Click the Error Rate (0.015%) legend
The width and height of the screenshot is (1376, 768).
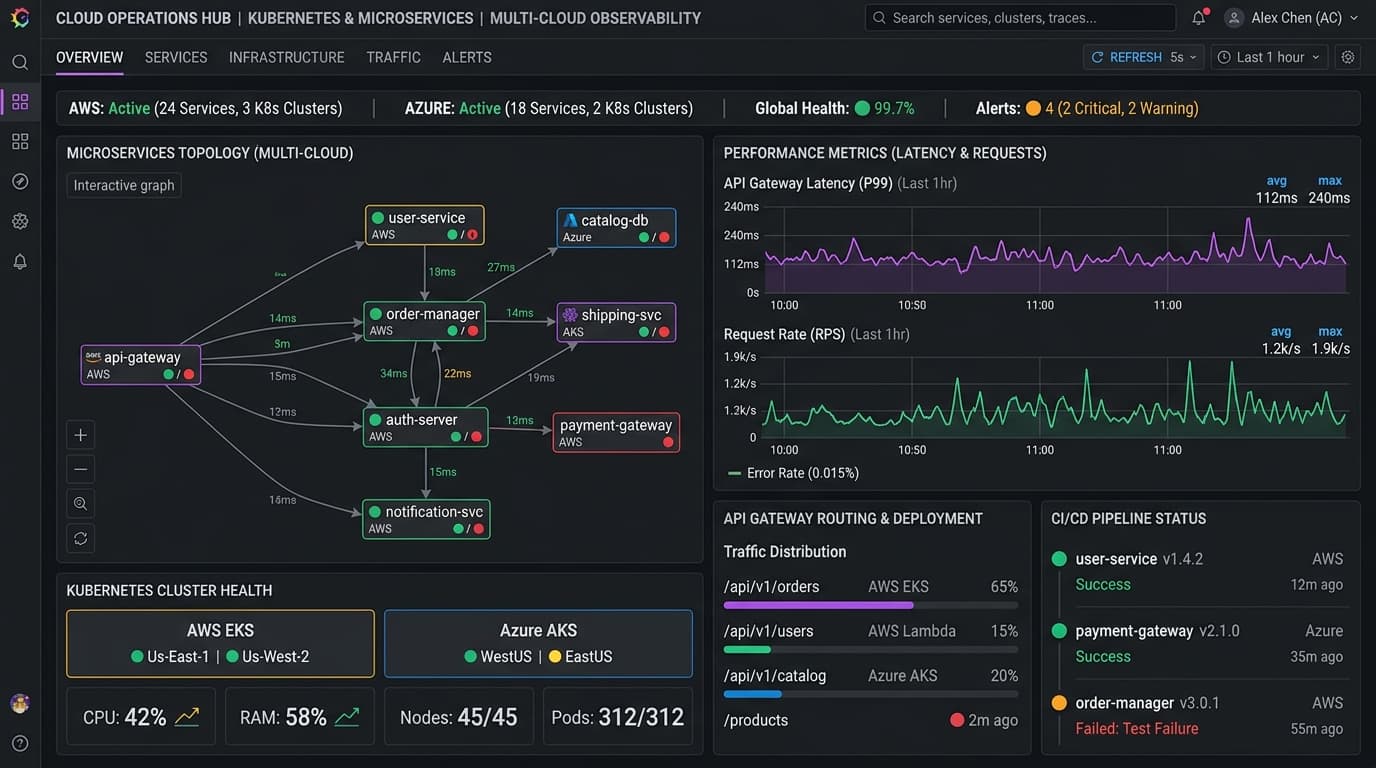click(x=793, y=473)
